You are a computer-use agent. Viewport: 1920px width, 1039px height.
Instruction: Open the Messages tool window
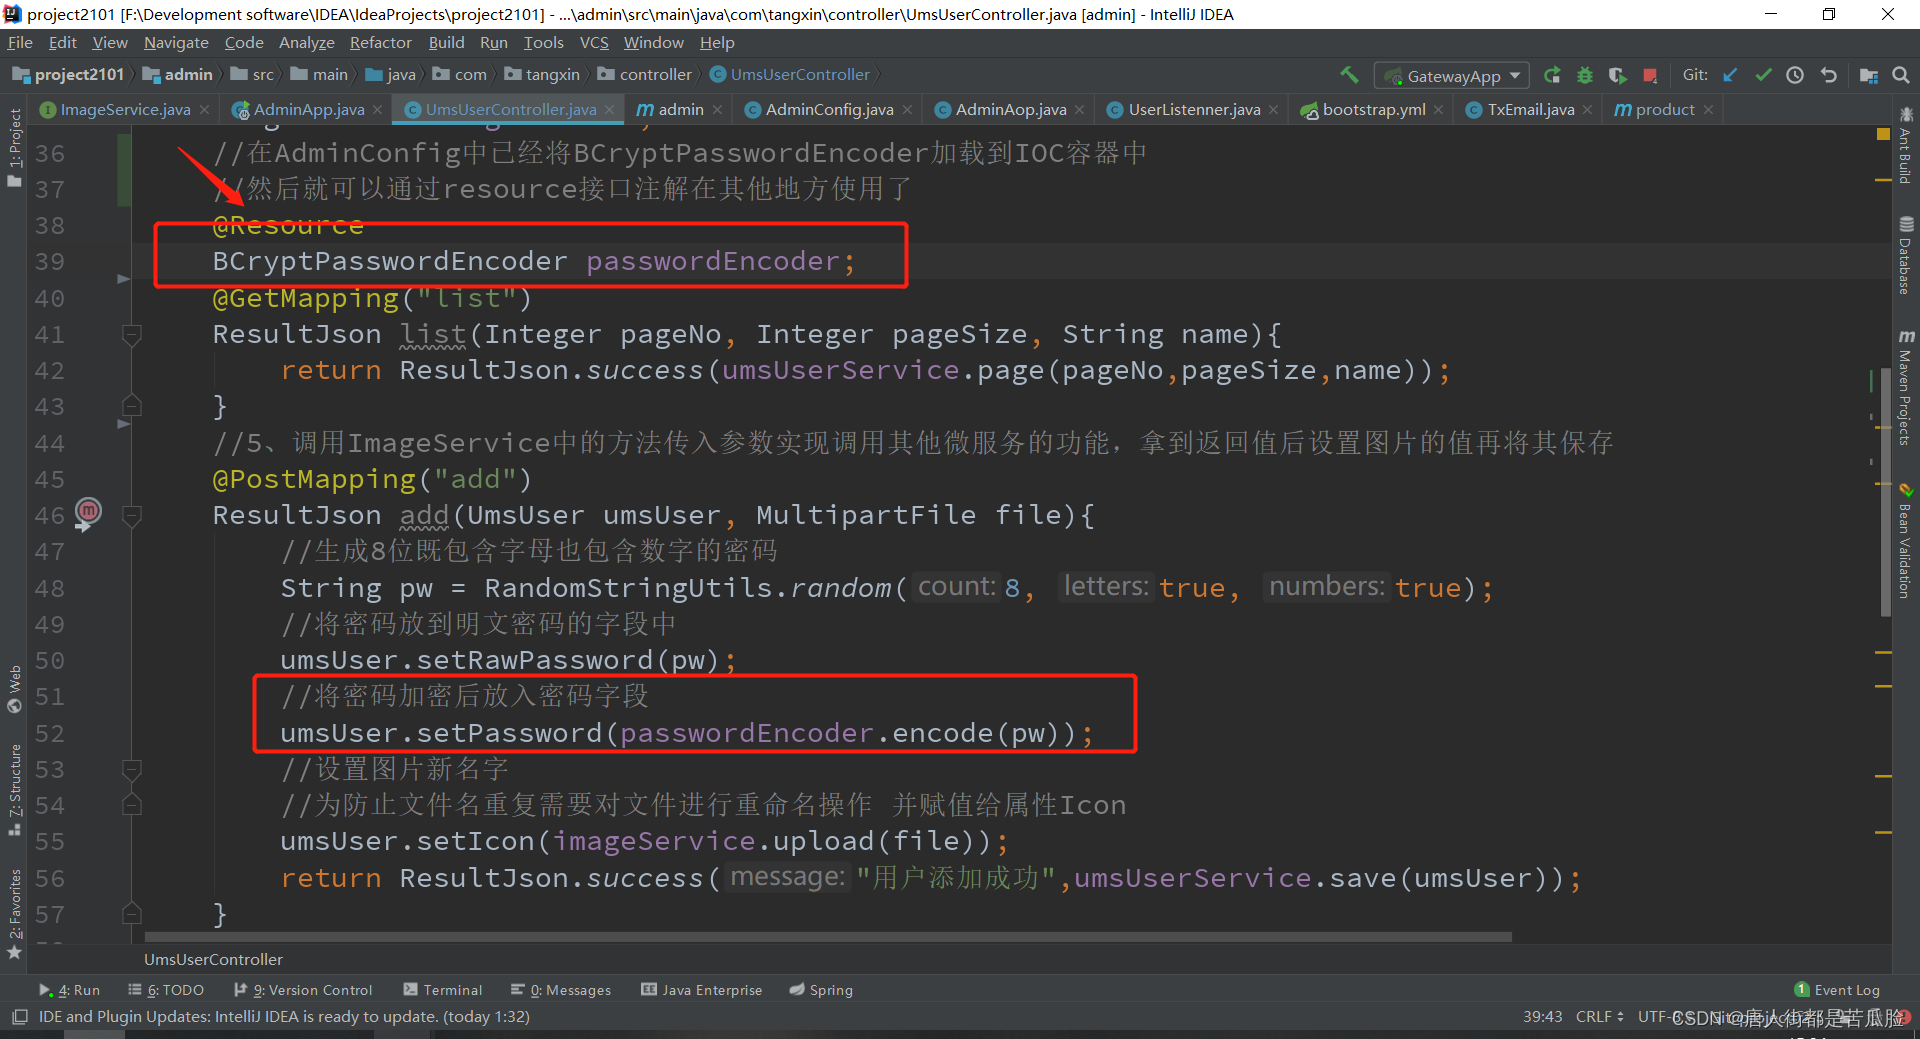click(561, 990)
